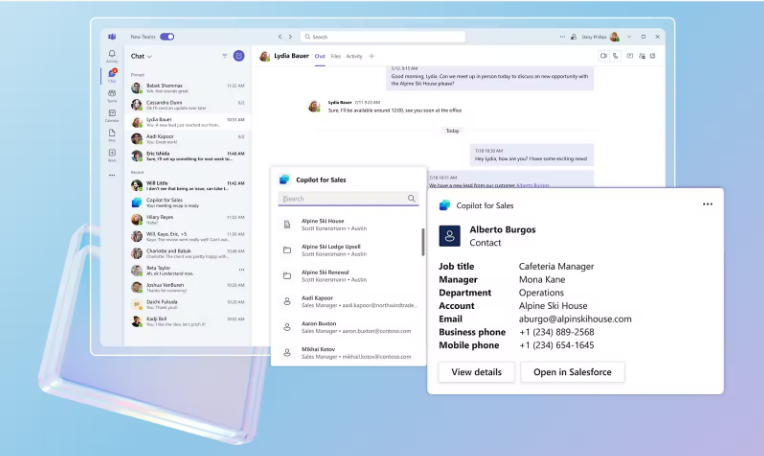Image resolution: width=764 pixels, height=456 pixels.
Task: Click Open in Salesforce button
Action: (x=572, y=372)
